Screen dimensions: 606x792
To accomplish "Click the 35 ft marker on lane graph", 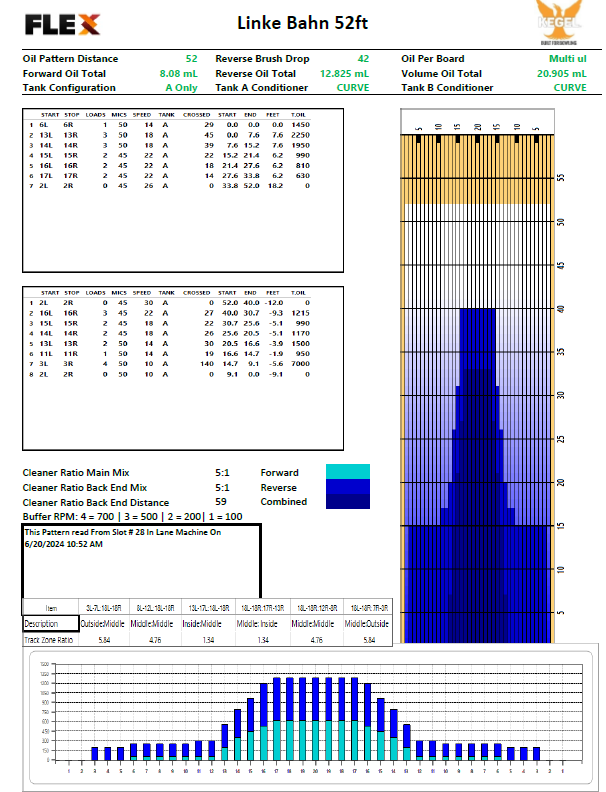I will click(561, 352).
